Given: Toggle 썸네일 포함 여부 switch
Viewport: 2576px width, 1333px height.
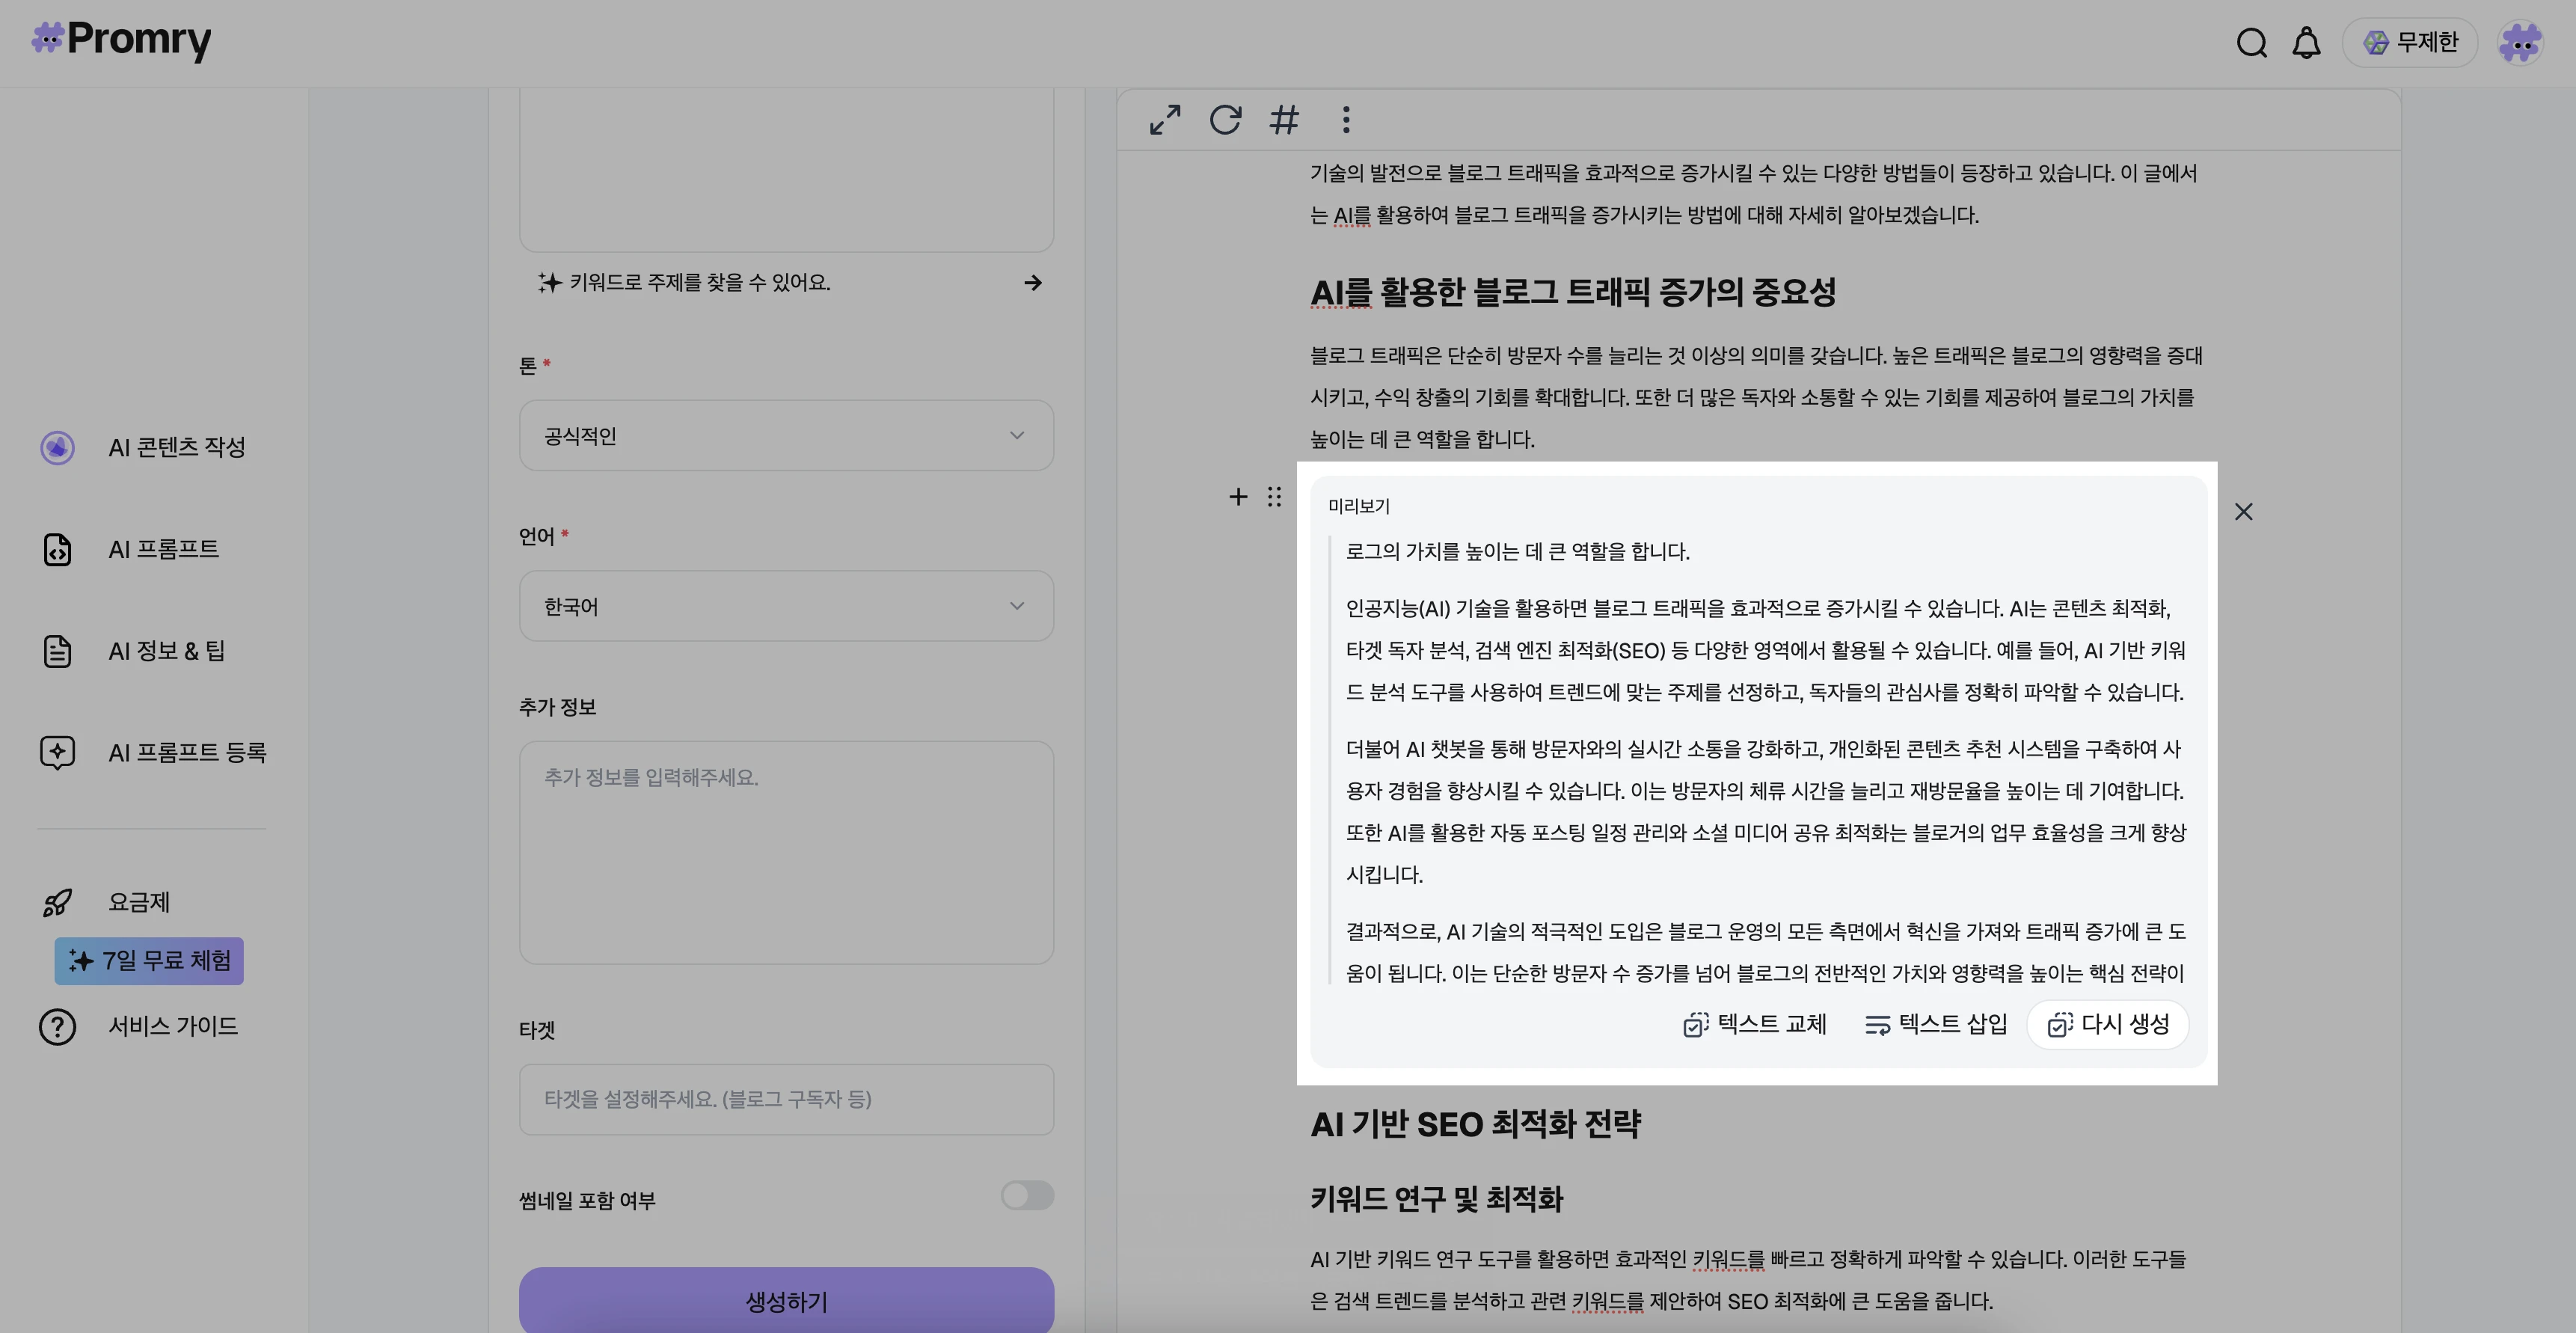Looking at the screenshot, I should (1027, 1196).
